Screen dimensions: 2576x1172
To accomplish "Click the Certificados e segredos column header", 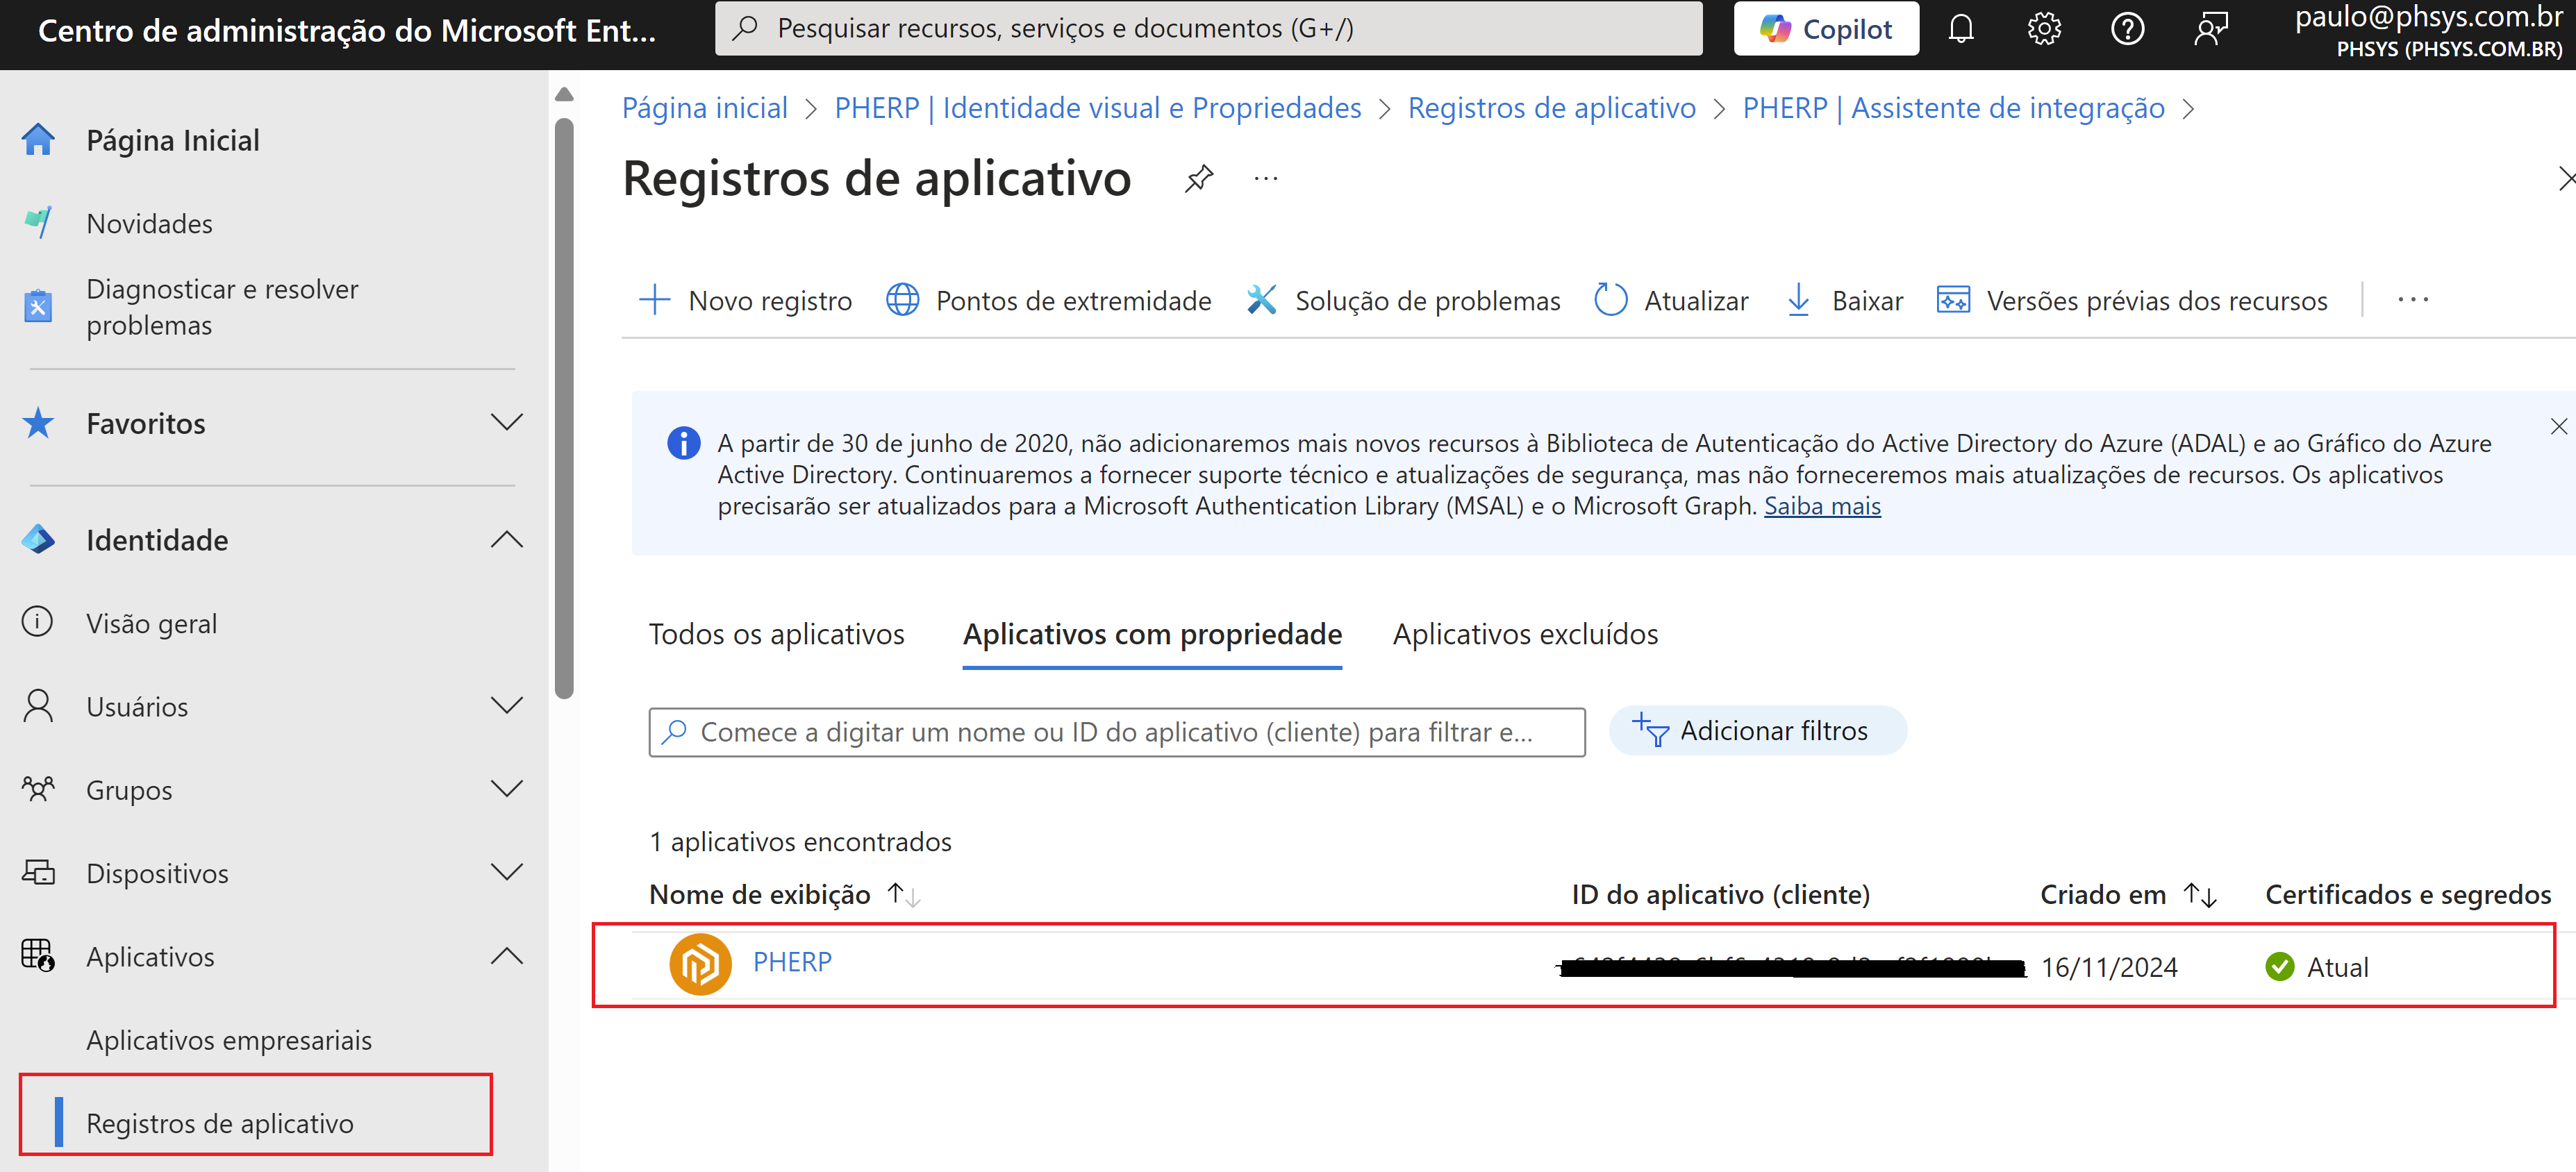I will [2408, 894].
